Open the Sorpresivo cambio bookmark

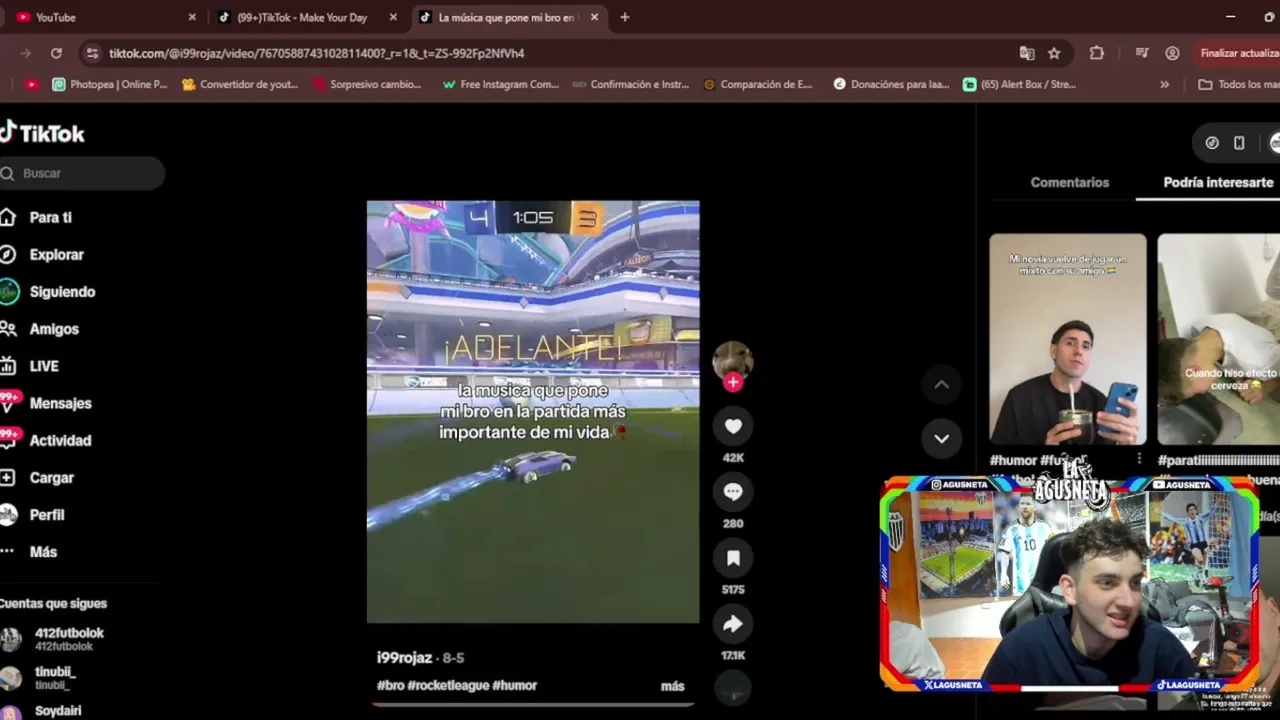click(x=368, y=84)
